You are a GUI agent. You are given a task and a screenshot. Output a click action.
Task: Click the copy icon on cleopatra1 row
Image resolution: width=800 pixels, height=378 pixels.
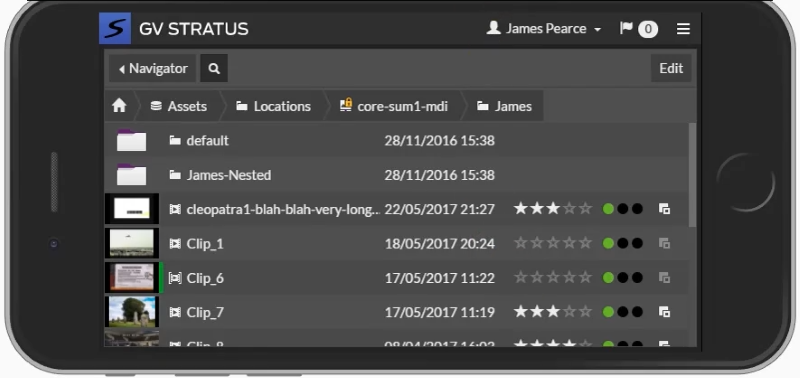click(x=664, y=209)
